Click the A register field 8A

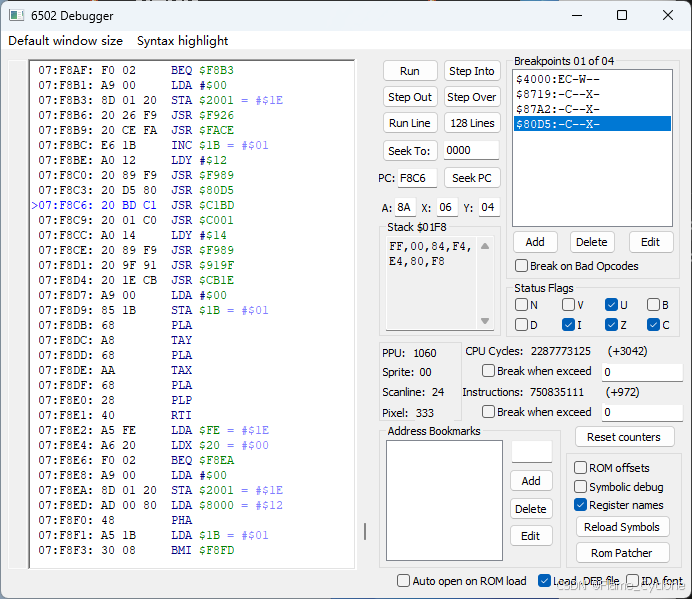405,207
